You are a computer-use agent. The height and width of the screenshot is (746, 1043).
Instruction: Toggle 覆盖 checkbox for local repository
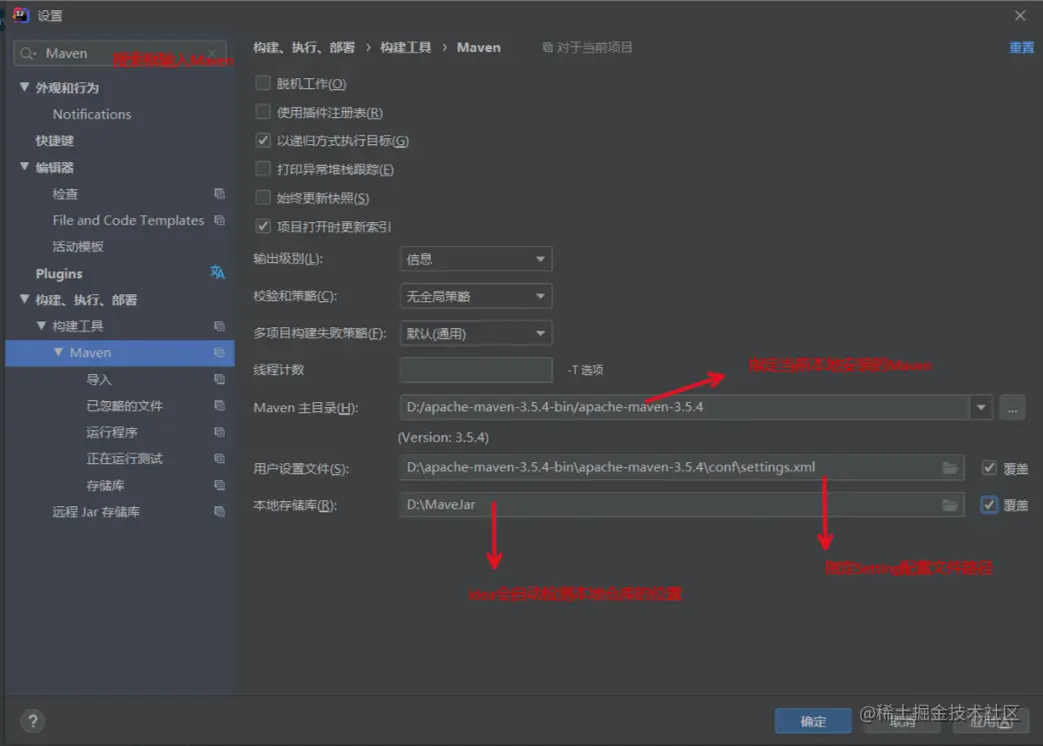989,505
